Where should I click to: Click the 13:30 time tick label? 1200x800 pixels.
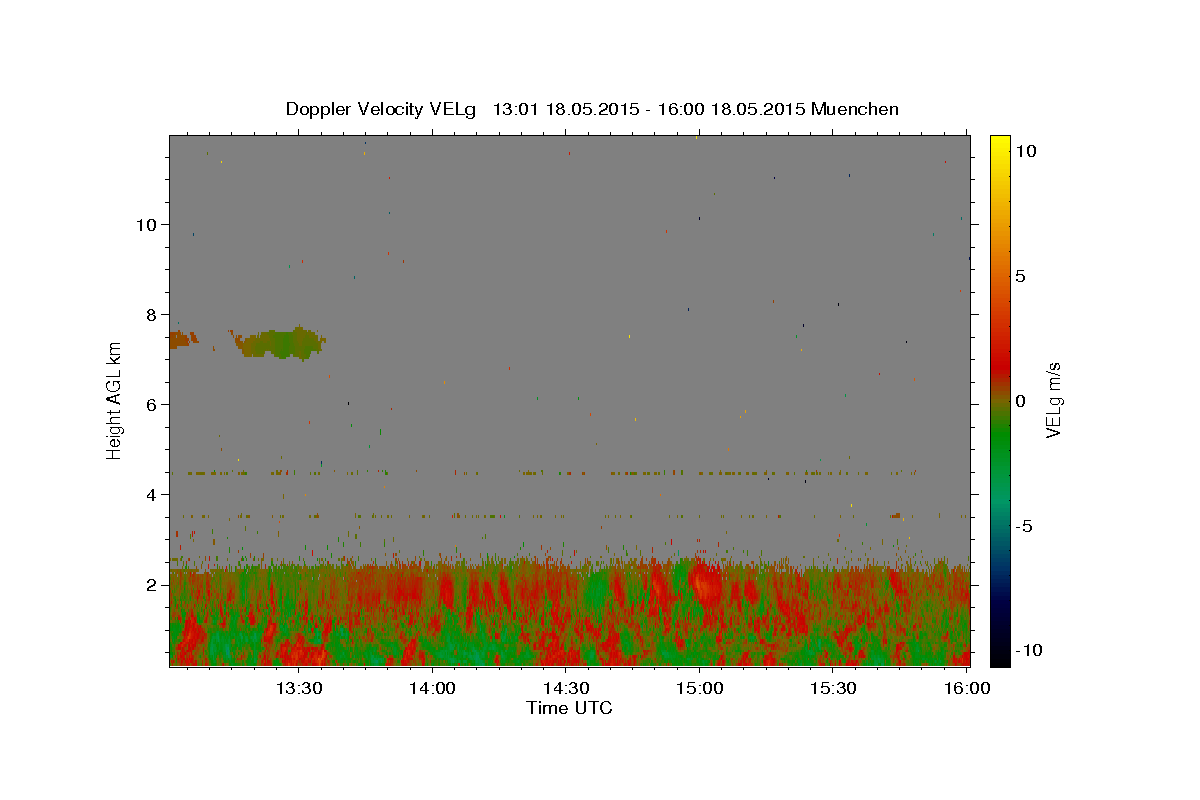click(299, 688)
